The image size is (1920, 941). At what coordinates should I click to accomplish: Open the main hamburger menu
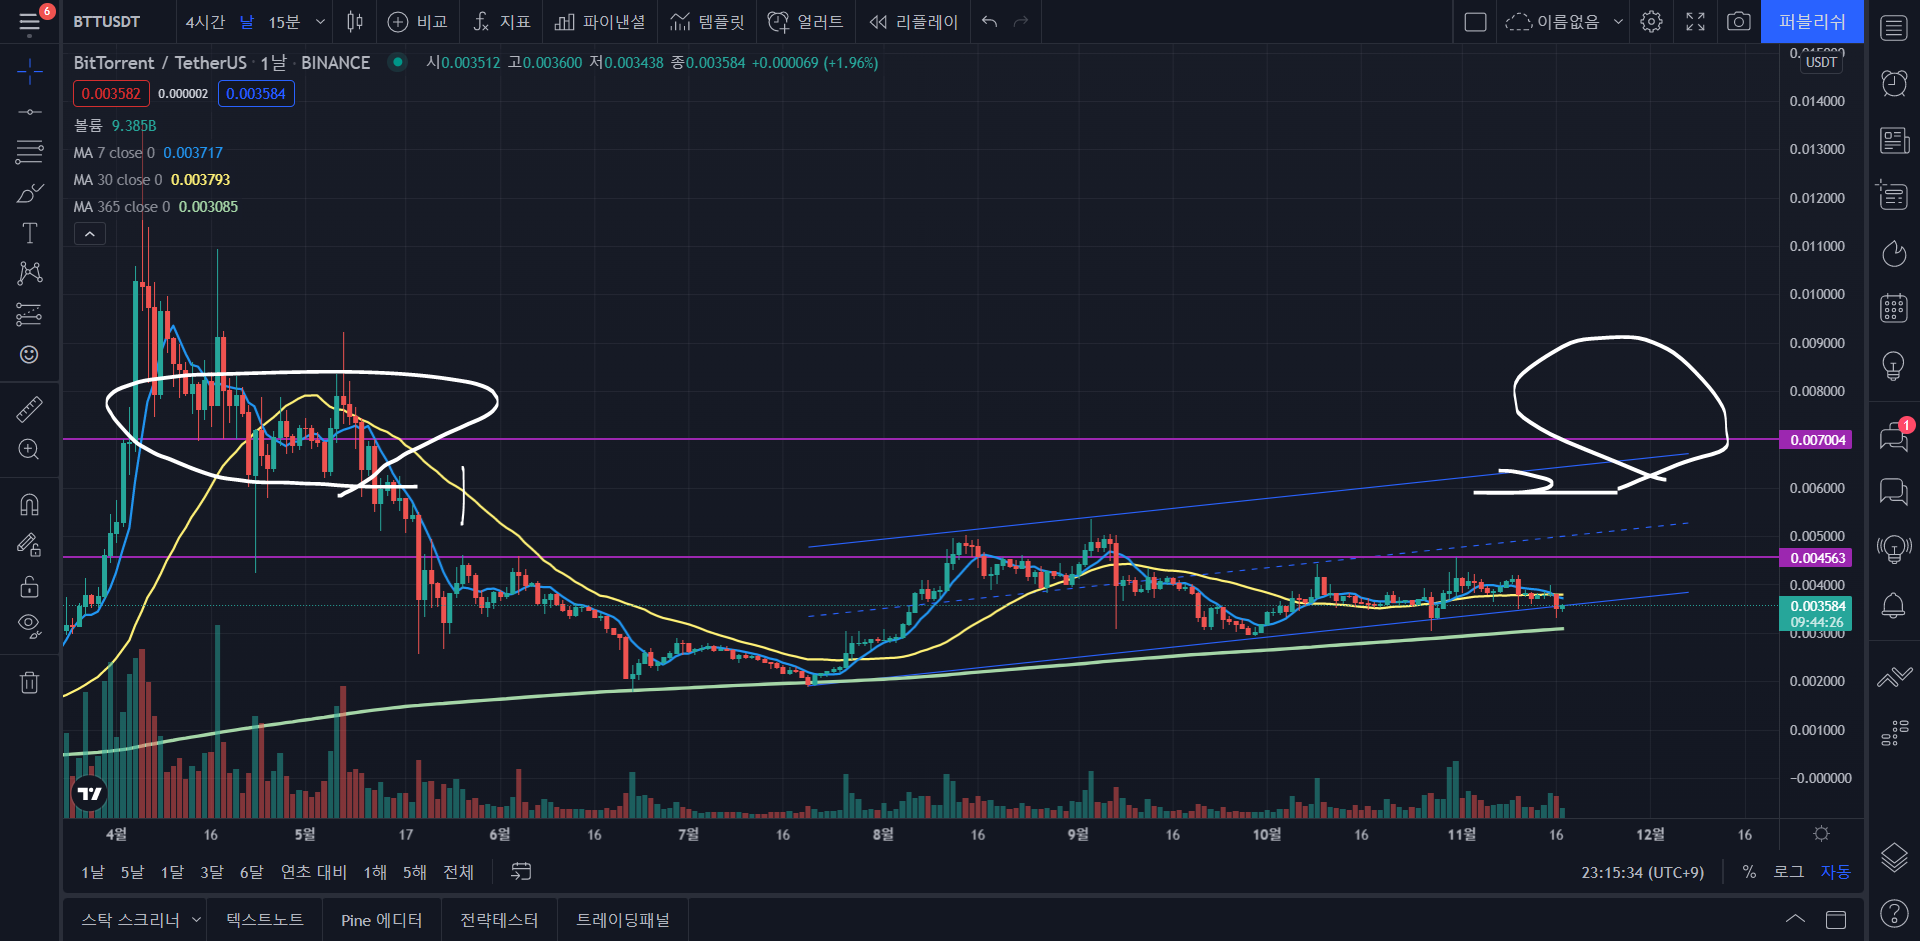tap(30, 22)
